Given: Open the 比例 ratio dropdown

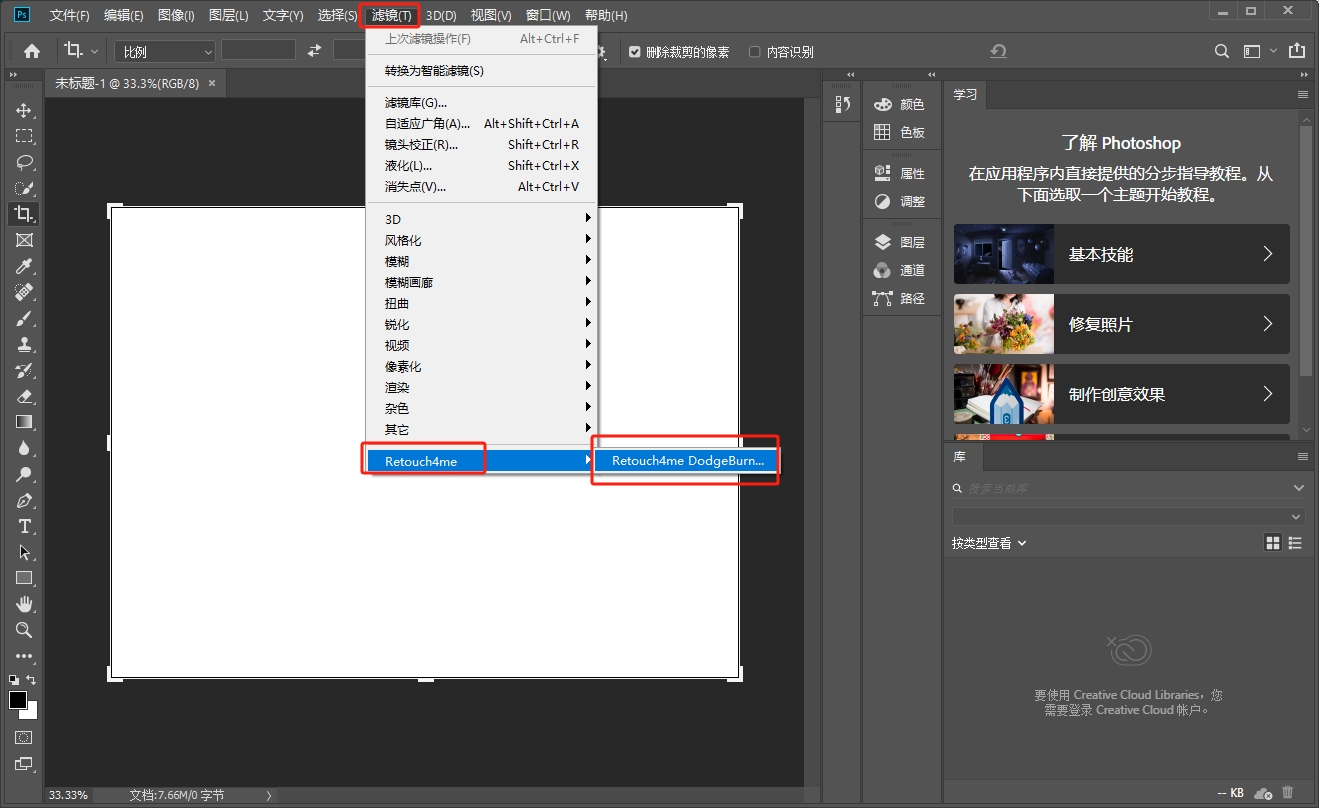Looking at the screenshot, I should [165, 51].
